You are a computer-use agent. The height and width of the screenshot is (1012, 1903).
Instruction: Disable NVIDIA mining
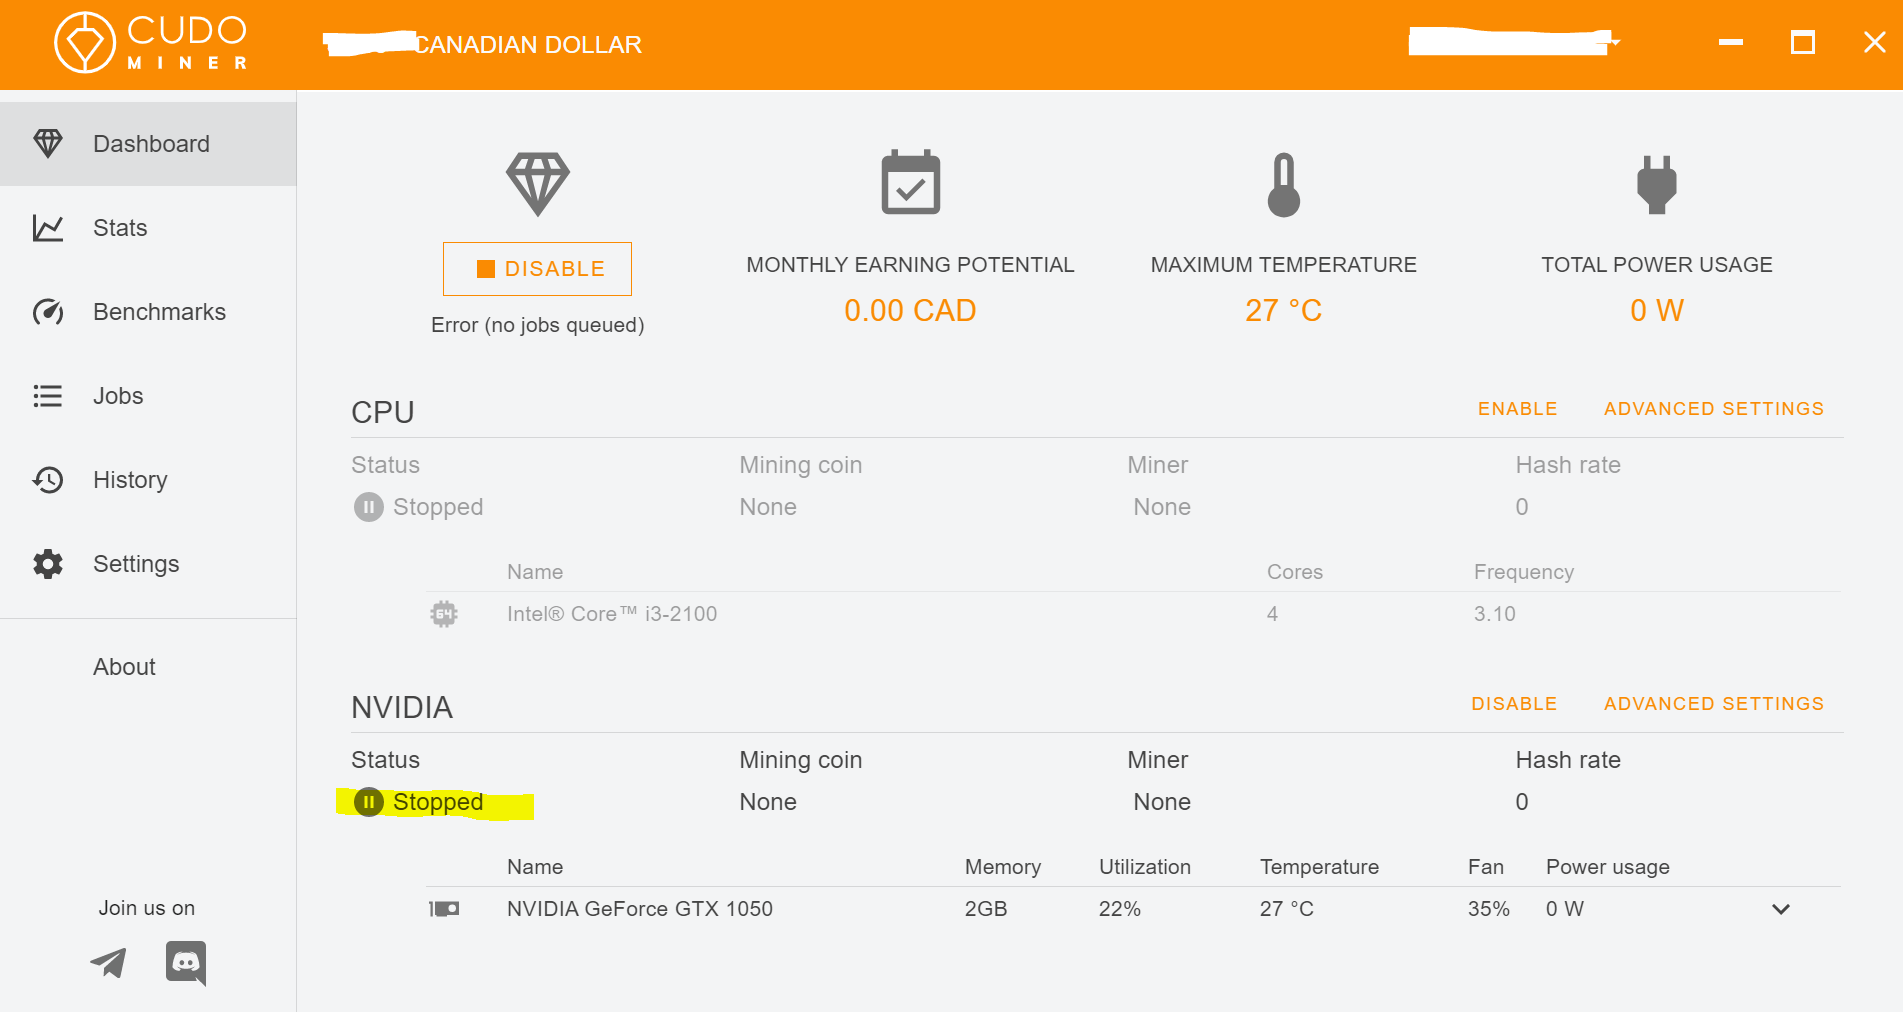(1514, 704)
